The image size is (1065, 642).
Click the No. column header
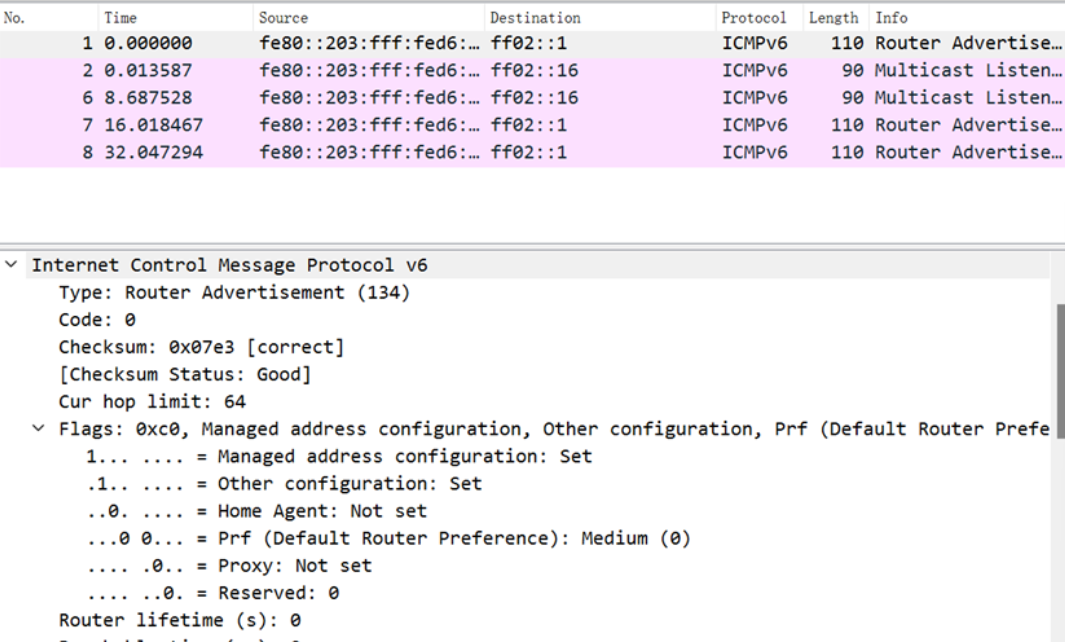coord(14,18)
